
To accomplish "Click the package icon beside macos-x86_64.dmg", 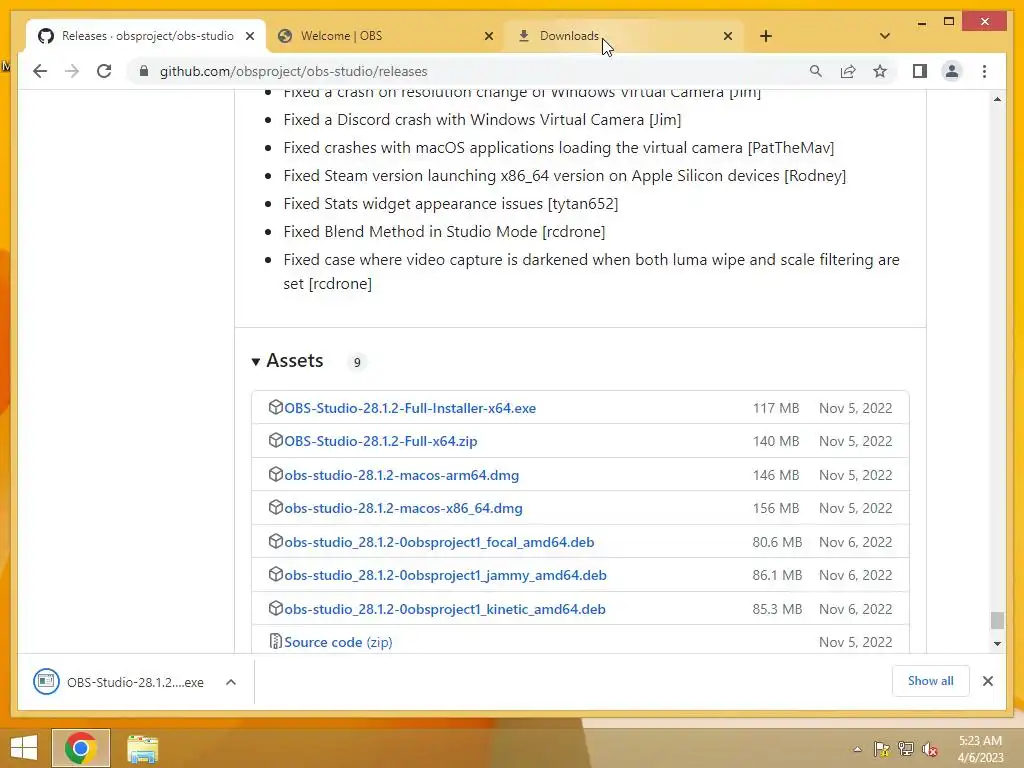I will [276, 507].
